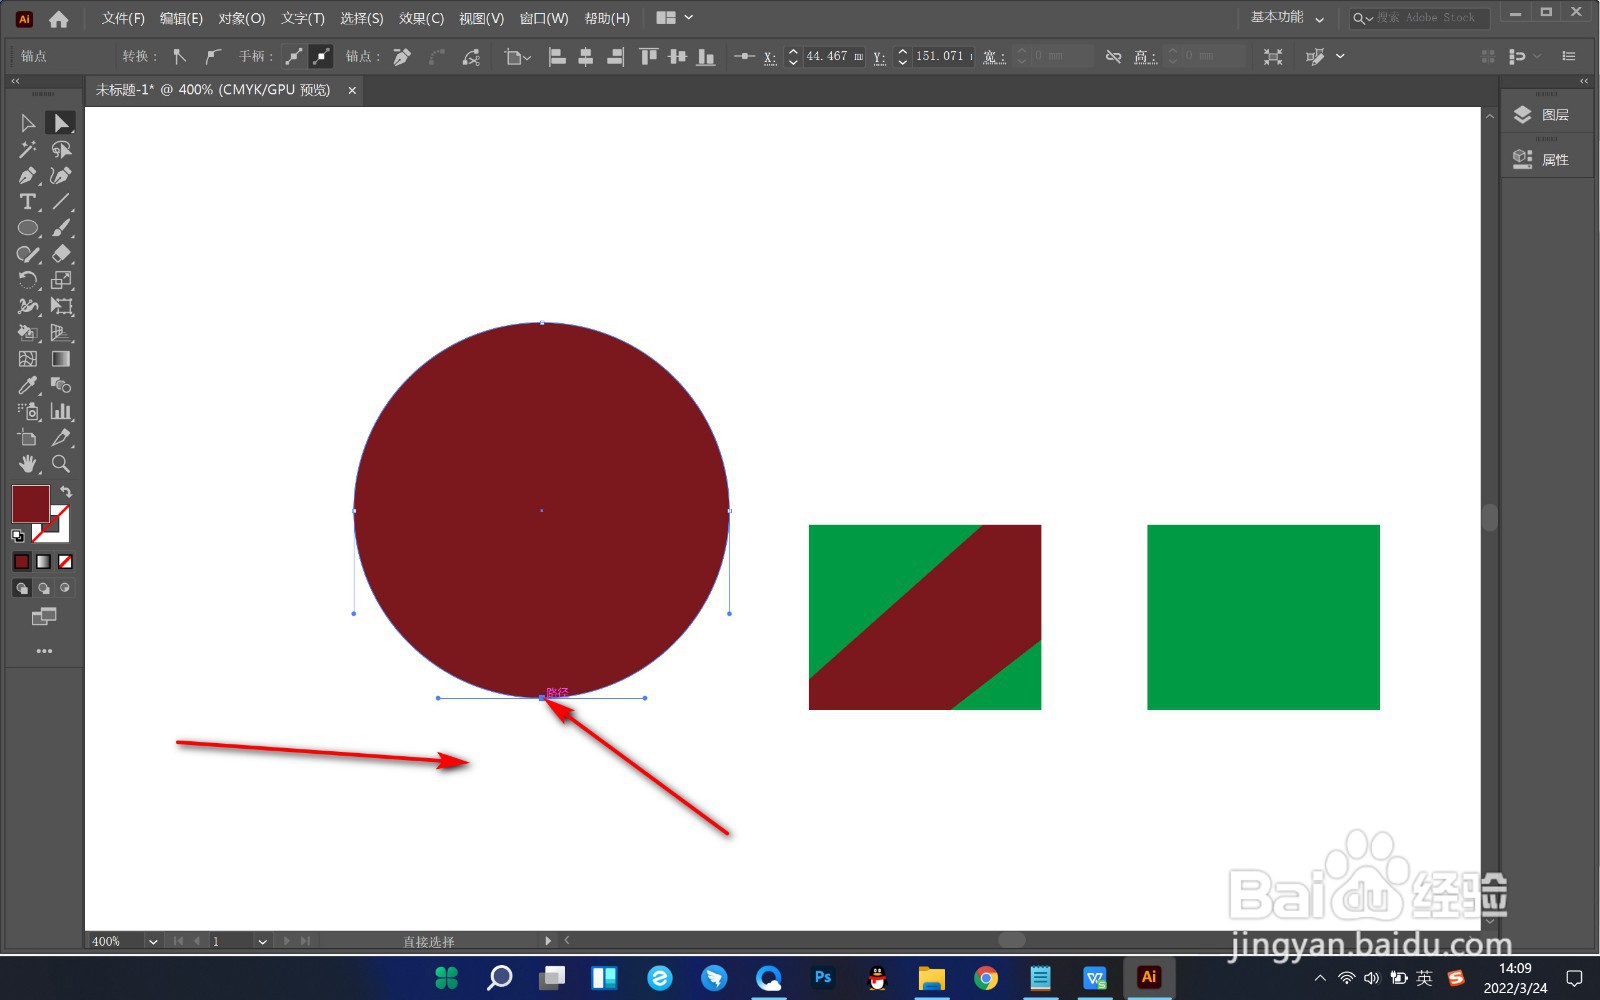
Task: Open the Object (对象) menu
Action: pos(242,18)
